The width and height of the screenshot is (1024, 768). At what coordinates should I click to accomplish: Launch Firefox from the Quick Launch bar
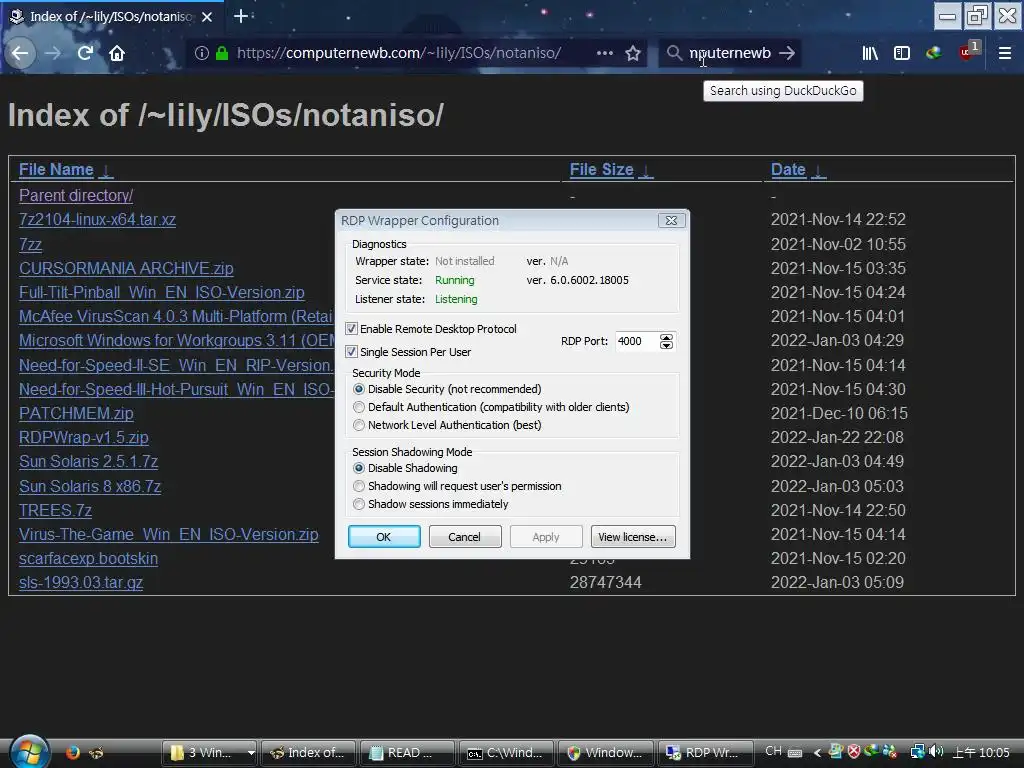pos(72,752)
